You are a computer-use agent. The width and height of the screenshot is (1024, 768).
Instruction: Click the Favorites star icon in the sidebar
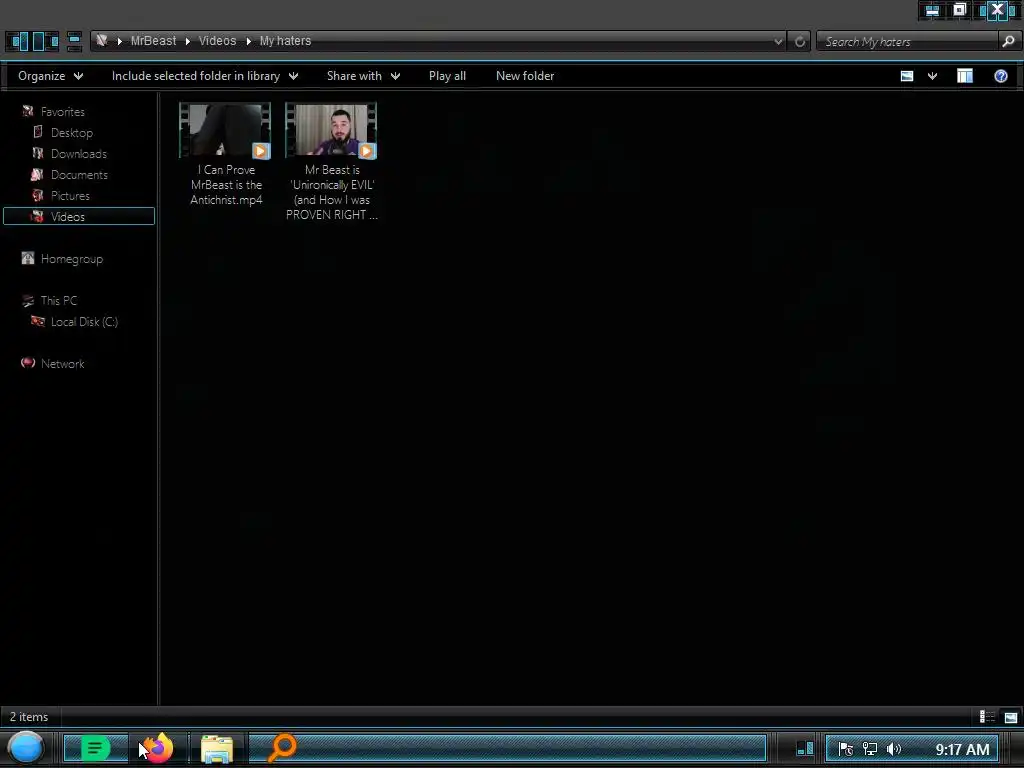pyautogui.click(x=27, y=112)
